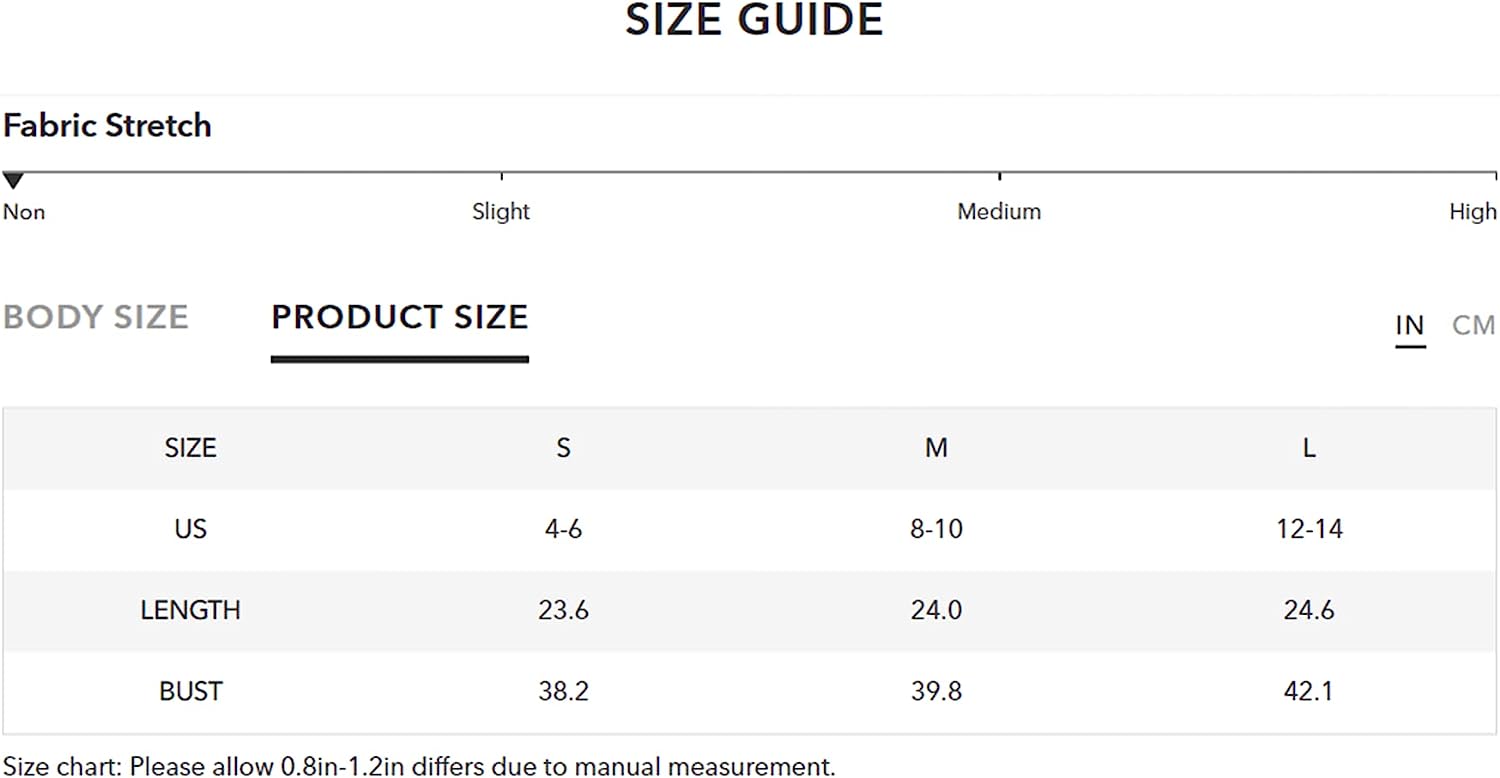Viewport: 1500px width, 778px height.
Task: Select the M size column header
Action: (x=936, y=448)
